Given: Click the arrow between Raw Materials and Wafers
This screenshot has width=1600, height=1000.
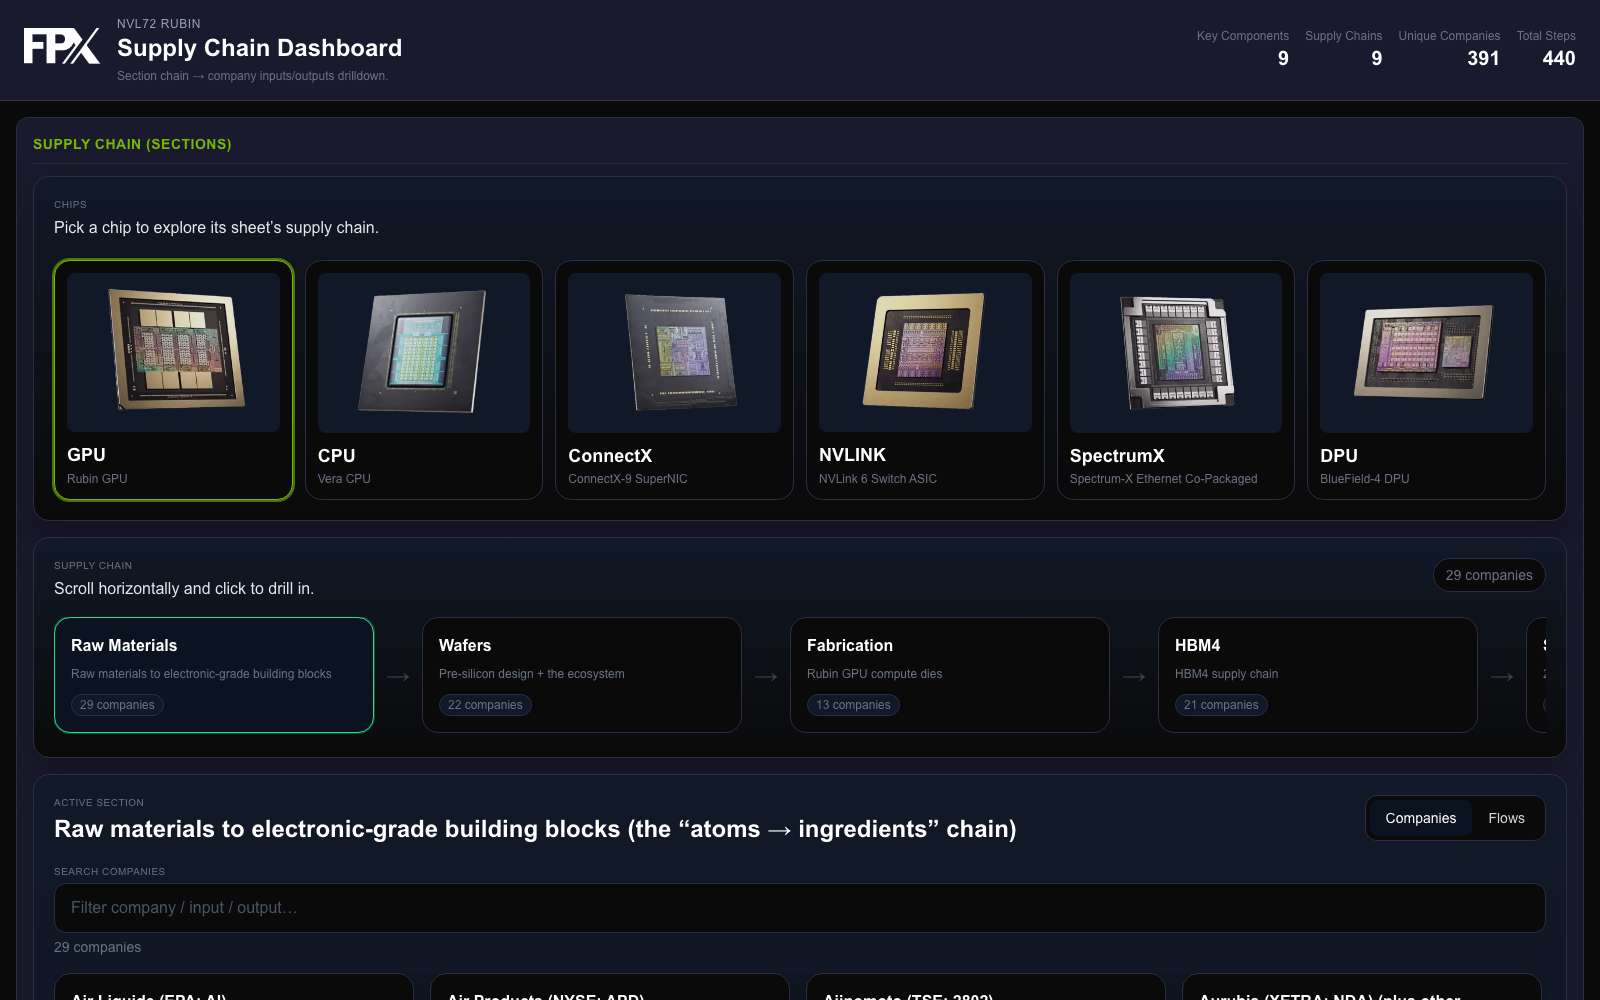Looking at the screenshot, I should tap(398, 677).
